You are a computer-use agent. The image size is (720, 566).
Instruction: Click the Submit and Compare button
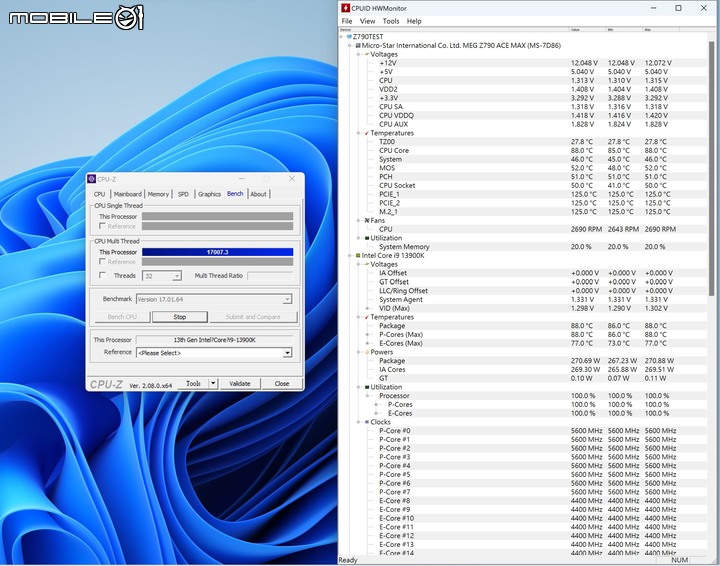pos(253,317)
